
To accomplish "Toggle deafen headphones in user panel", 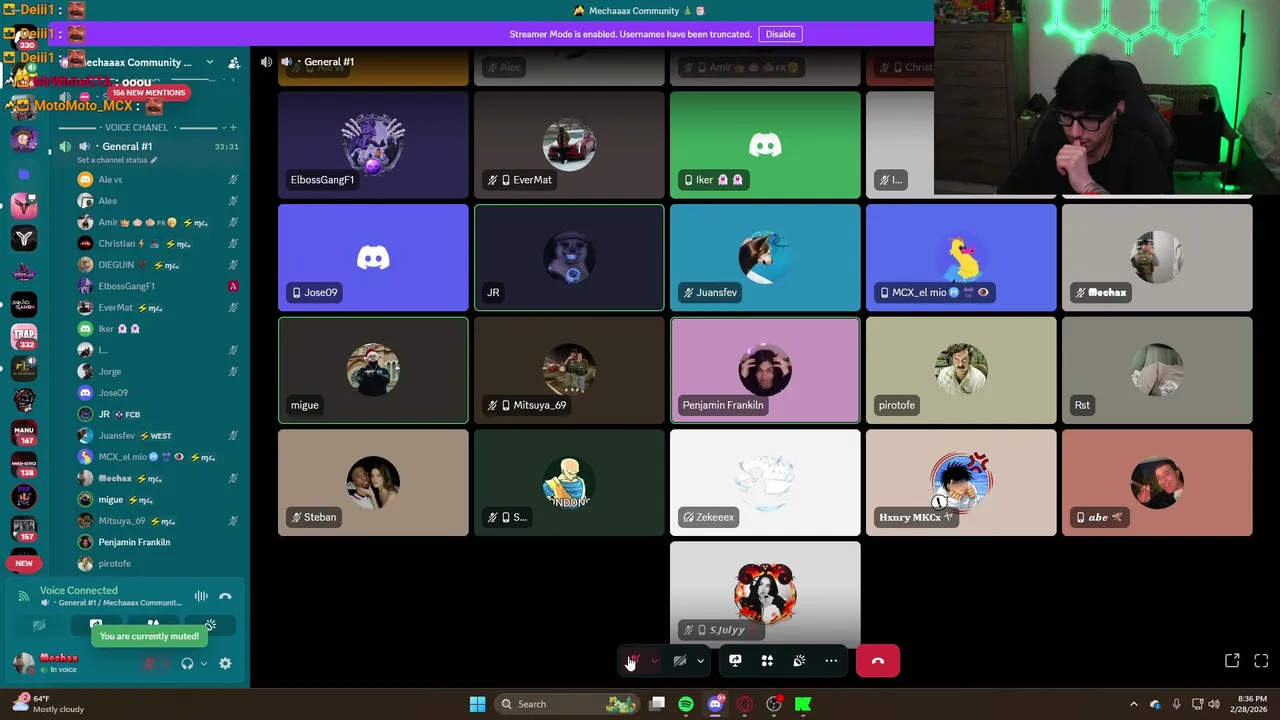I will coord(187,664).
